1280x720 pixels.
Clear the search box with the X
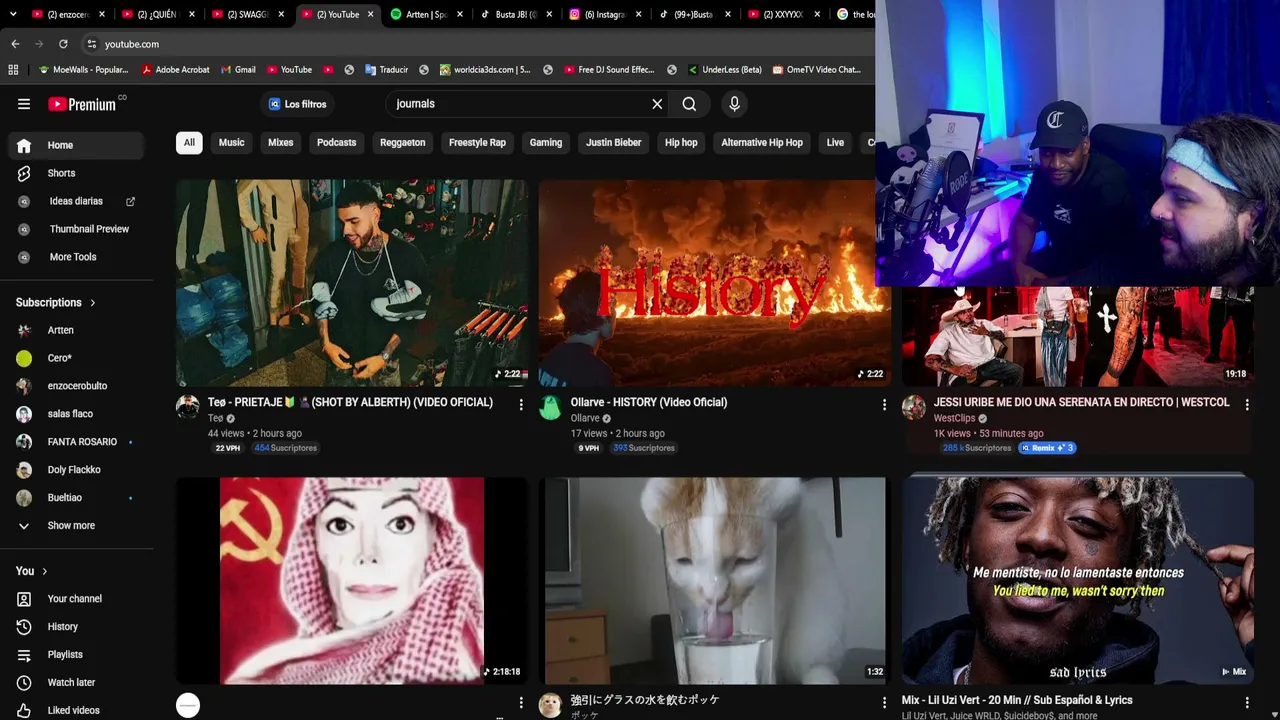pyautogui.click(x=657, y=104)
